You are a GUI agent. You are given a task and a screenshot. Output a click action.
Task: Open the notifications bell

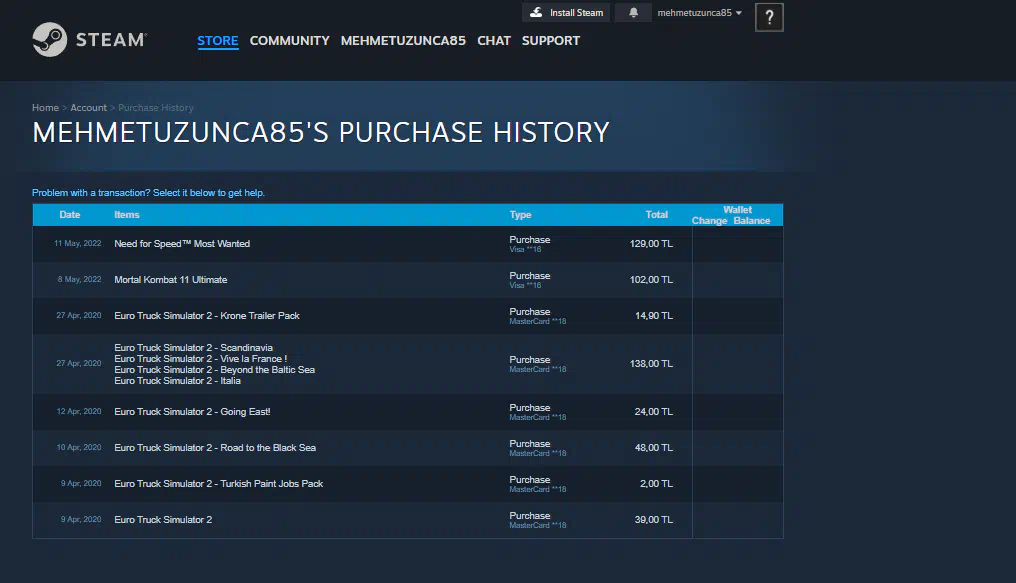coord(633,12)
